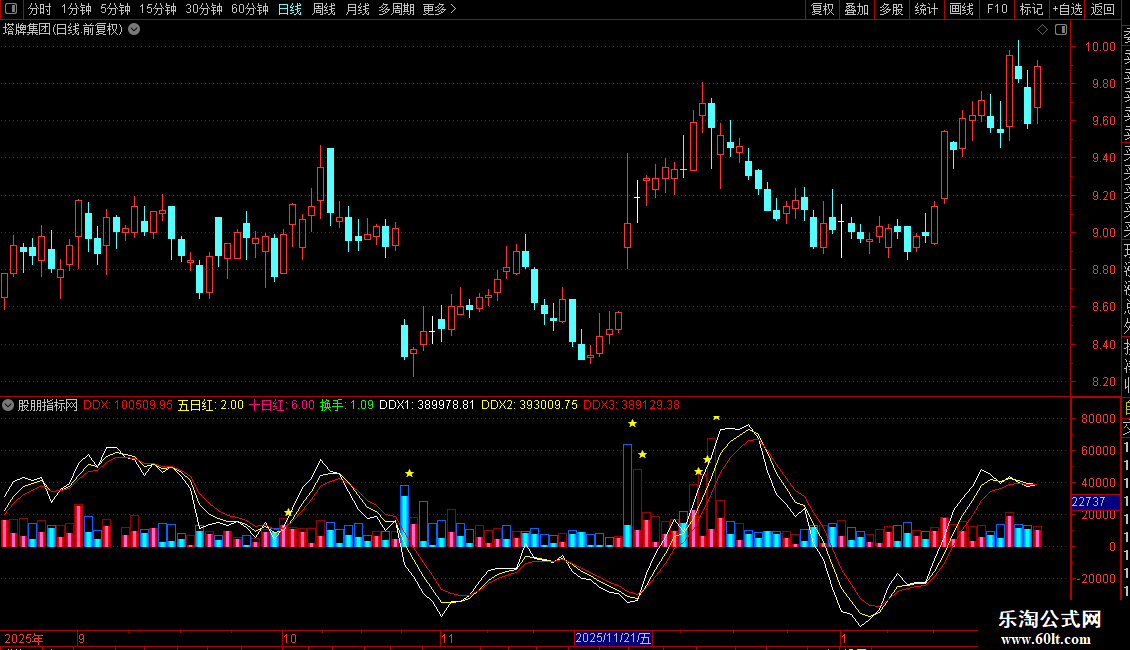Click the DDX: 100509.95 value
1130x650 pixels.
coord(128,405)
